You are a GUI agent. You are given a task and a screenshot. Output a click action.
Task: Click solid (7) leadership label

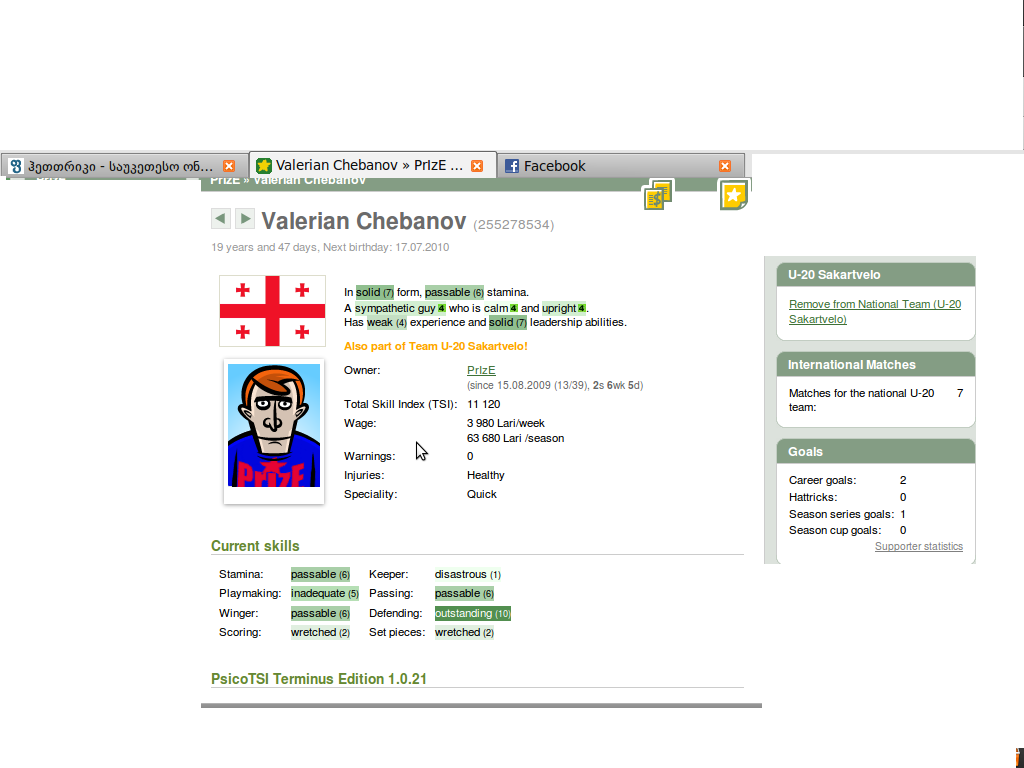[x=507, y=323]
